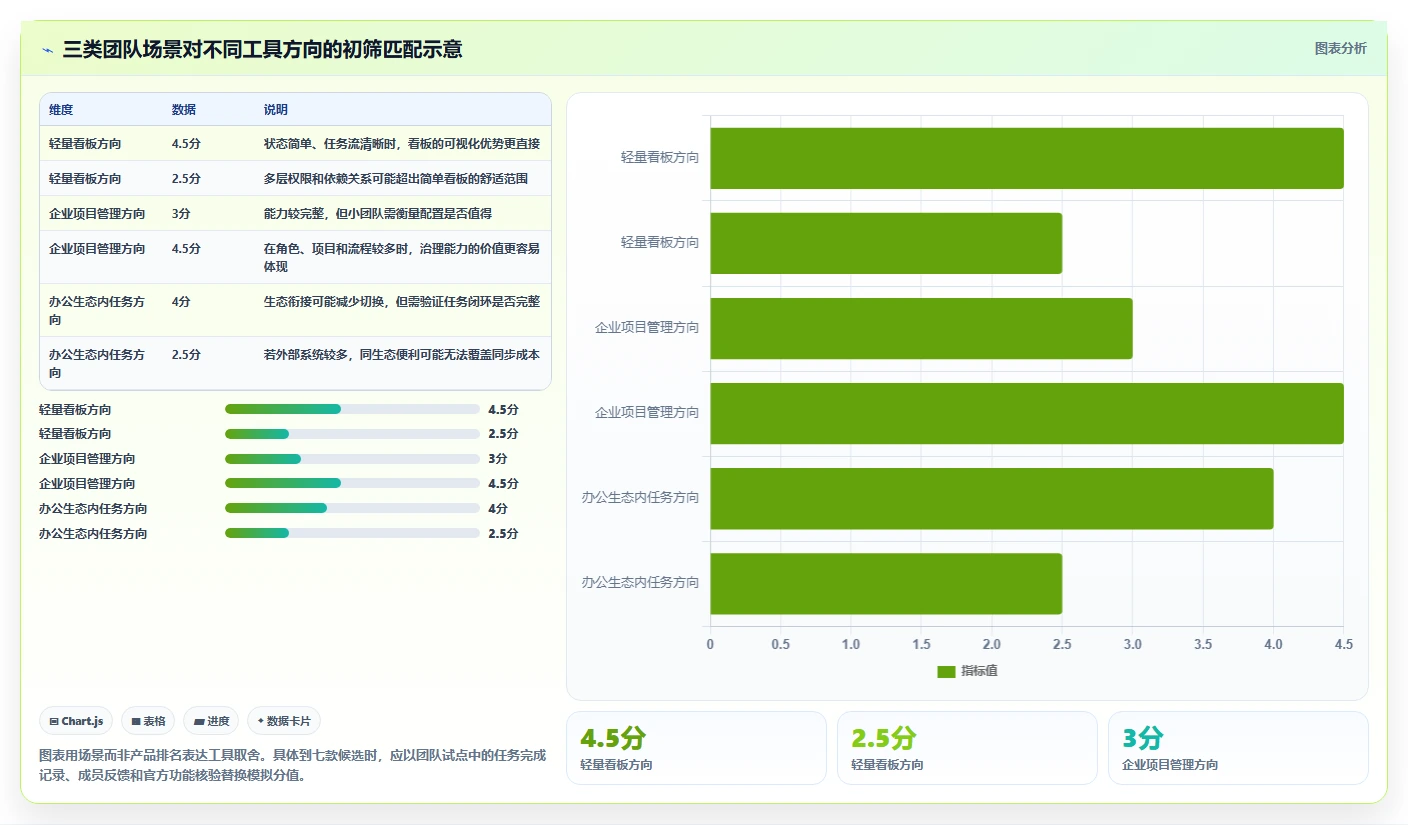Click the Chart.js chip
The width and height of the screenshot is (1408, 825).
click(x=76, y=721)
